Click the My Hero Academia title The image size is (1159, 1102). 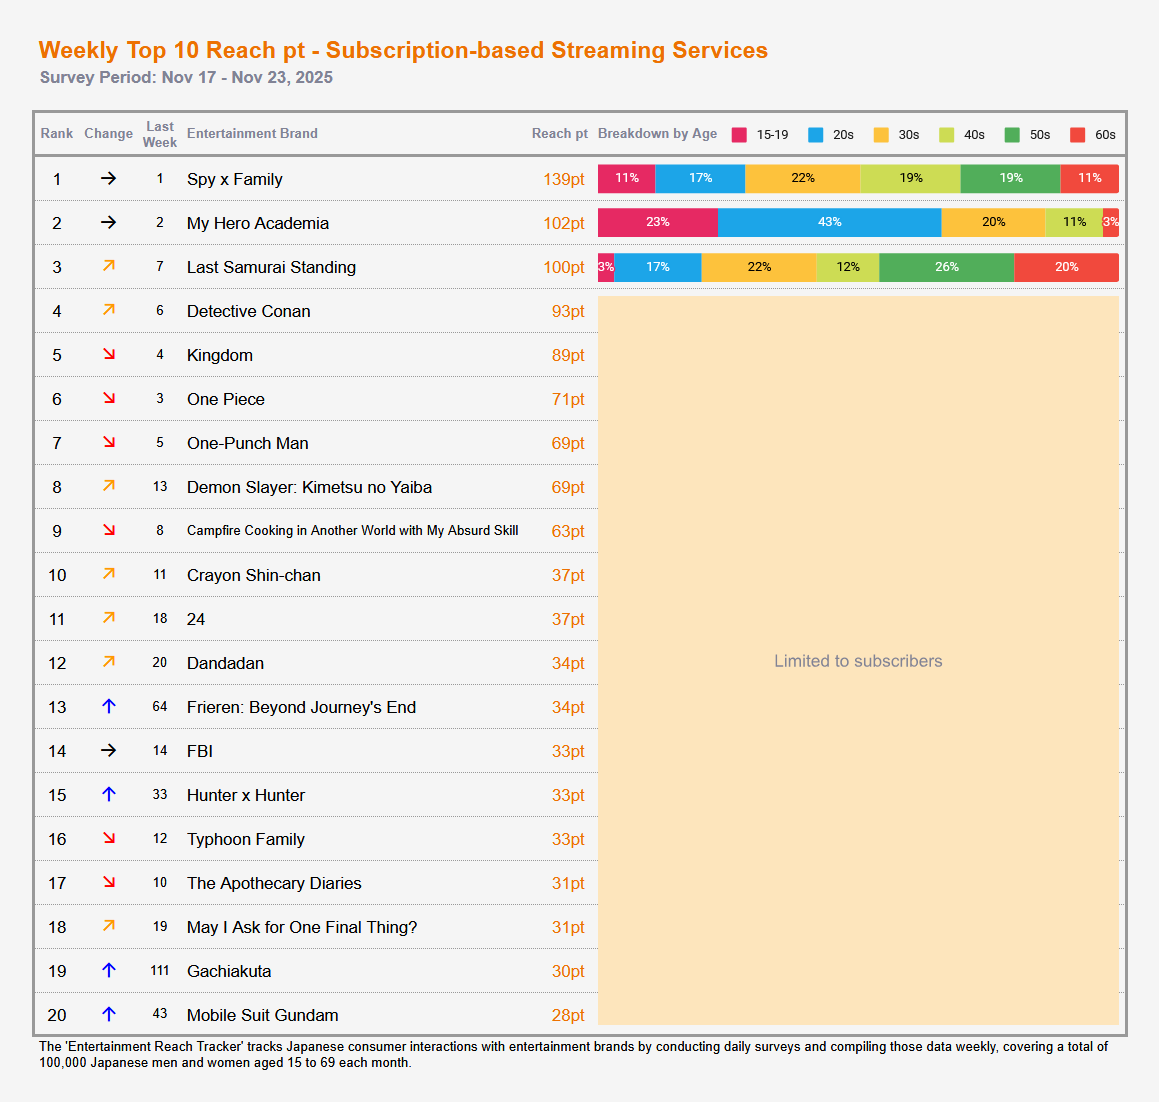click(257, 223)
